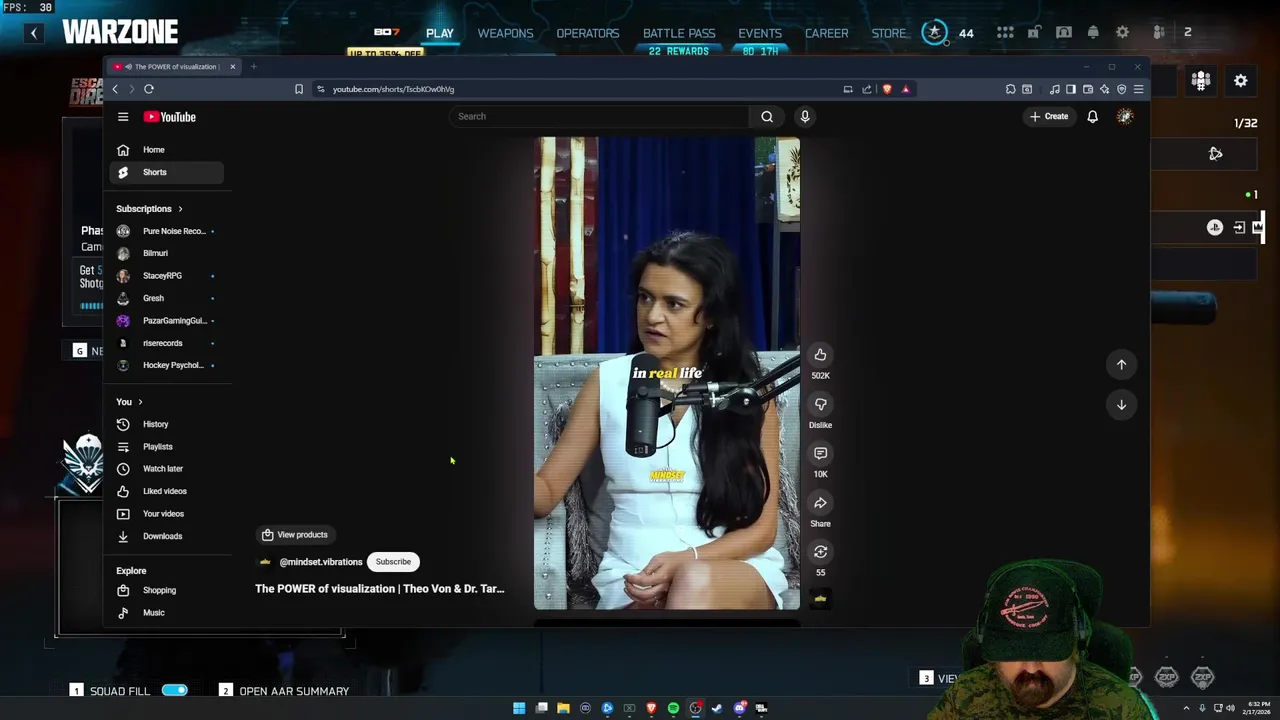Reload the browser page
This screenshot has width=1280, height=720.
(x=148, y=89)
